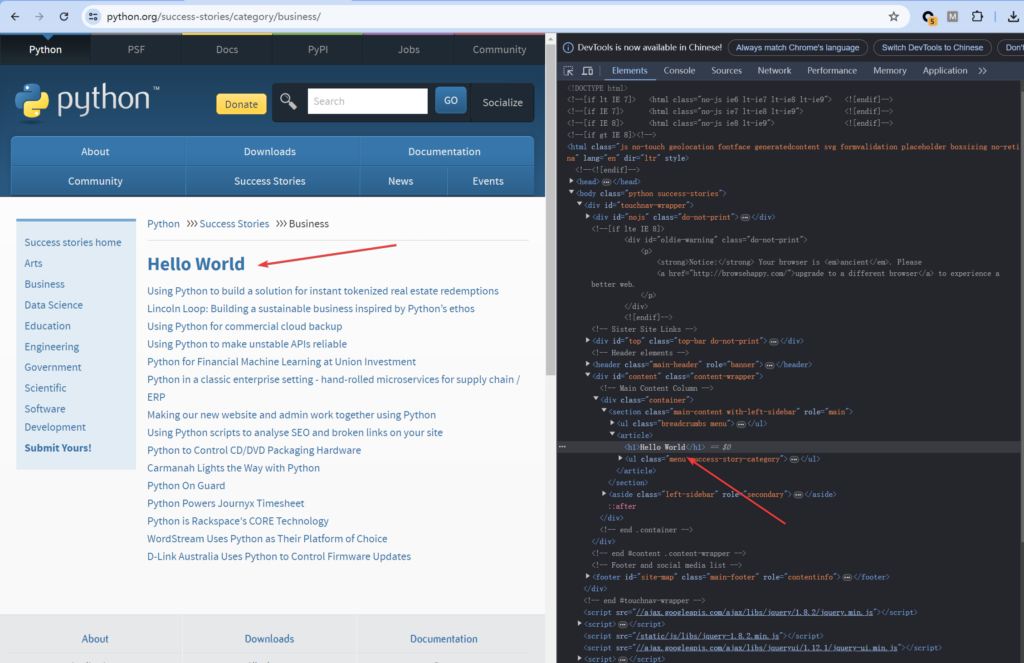Open the Chrome downloads icon
Screen dimensions: 1024x663
[1014, 17]
